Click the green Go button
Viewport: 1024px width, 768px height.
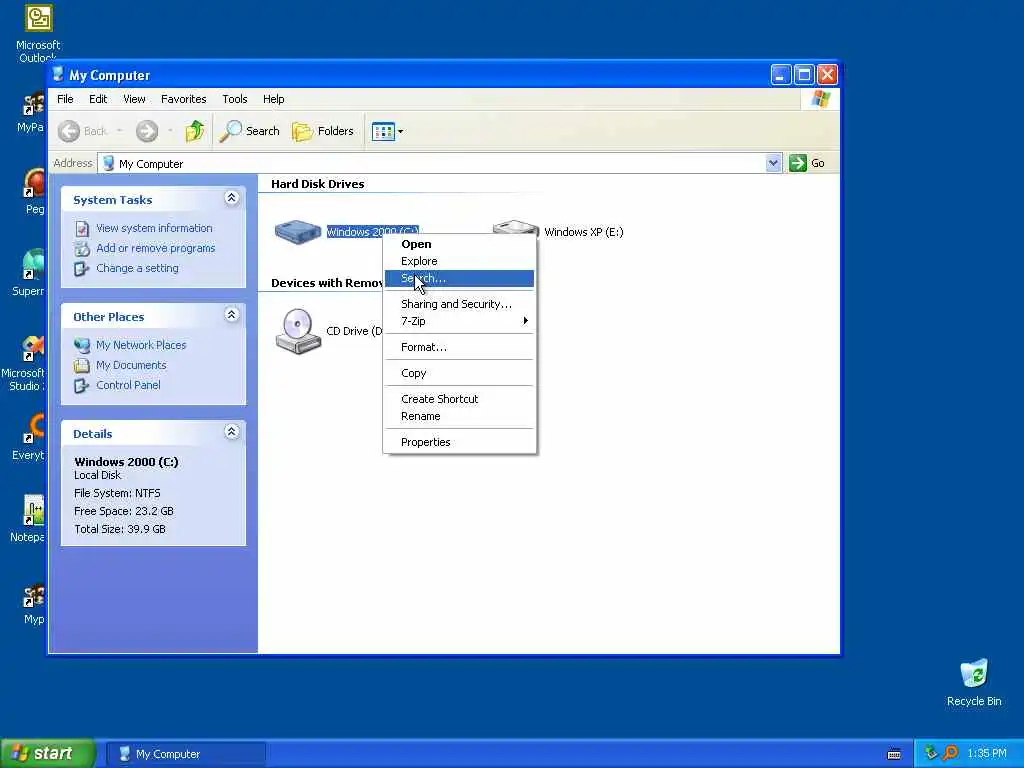(x=807, y=163)
